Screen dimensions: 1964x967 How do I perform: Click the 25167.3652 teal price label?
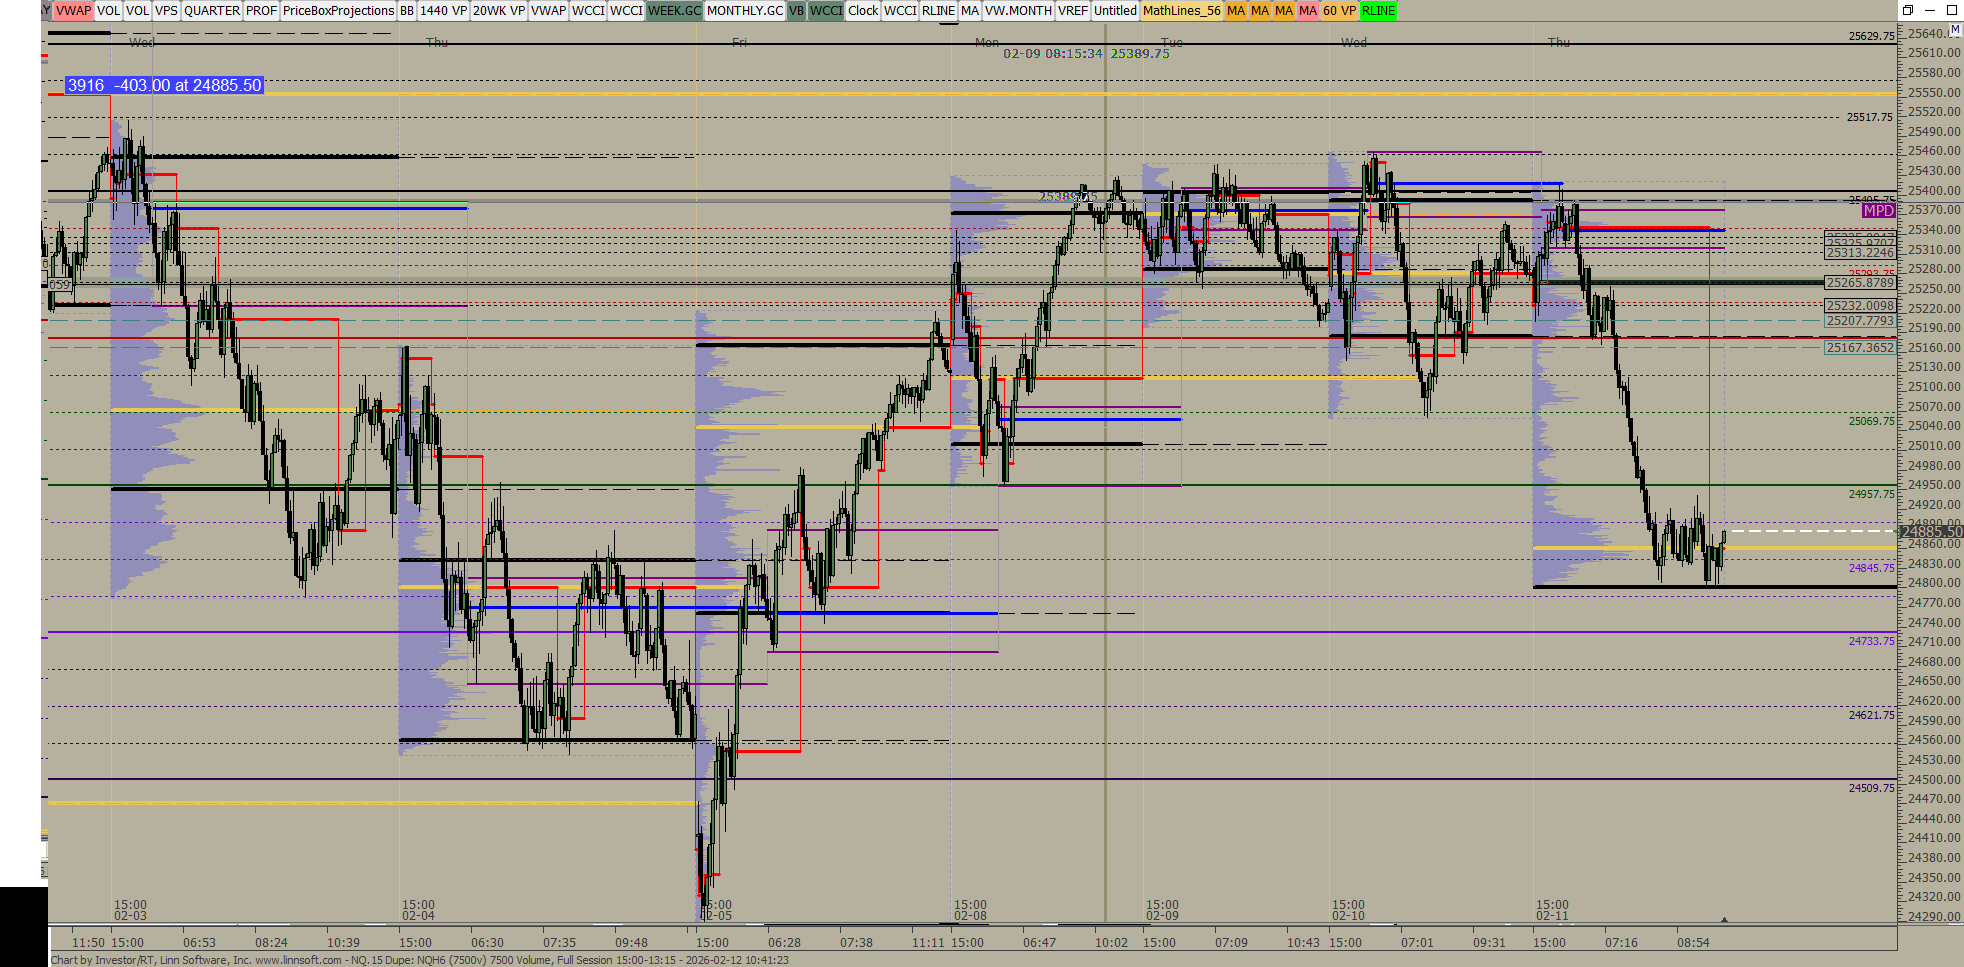[1860, 348]
